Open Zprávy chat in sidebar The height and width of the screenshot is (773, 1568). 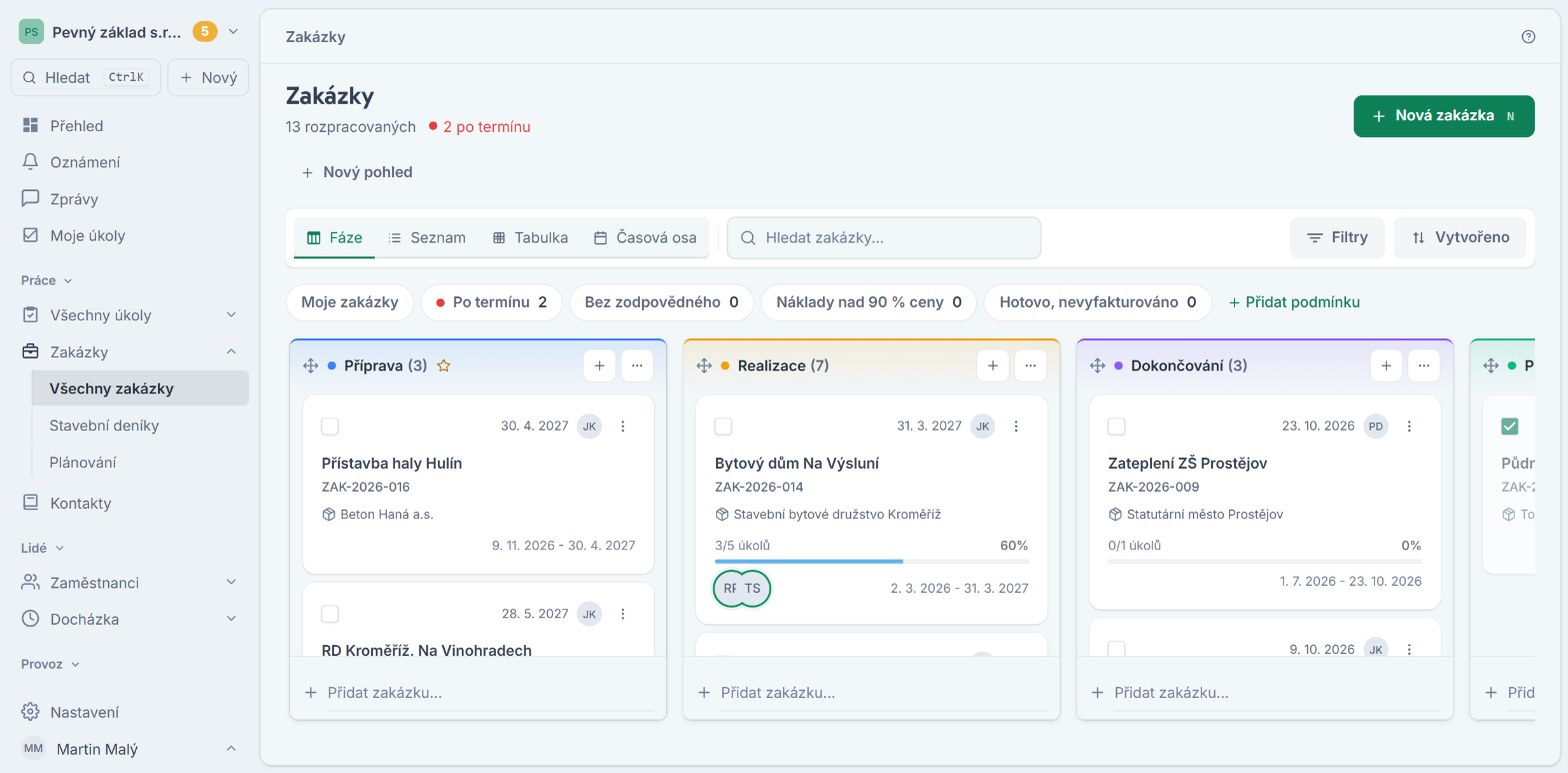pyautogui.click(x=130, y=199)
